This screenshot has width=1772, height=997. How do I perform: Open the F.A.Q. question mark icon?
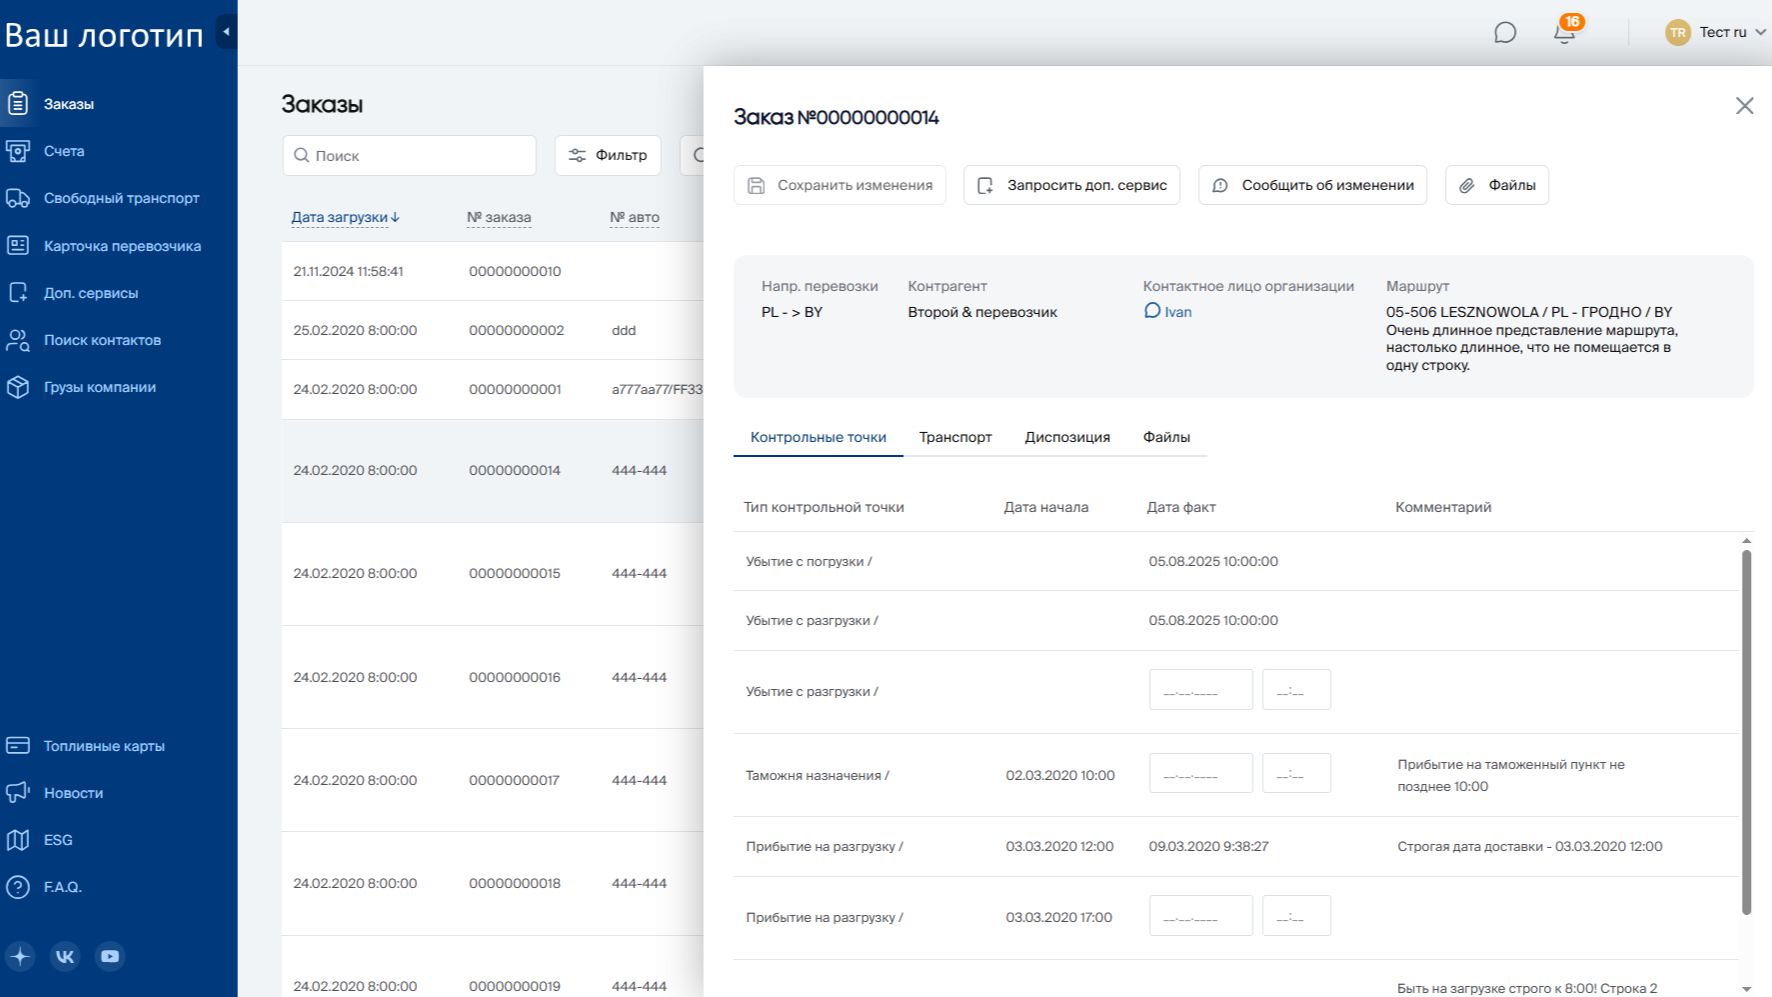pos(18,887)
